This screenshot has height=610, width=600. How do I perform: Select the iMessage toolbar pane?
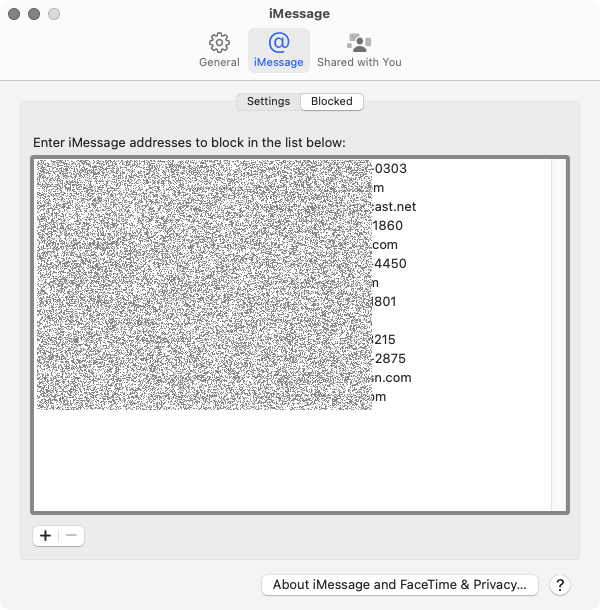[x=279, y=50]
